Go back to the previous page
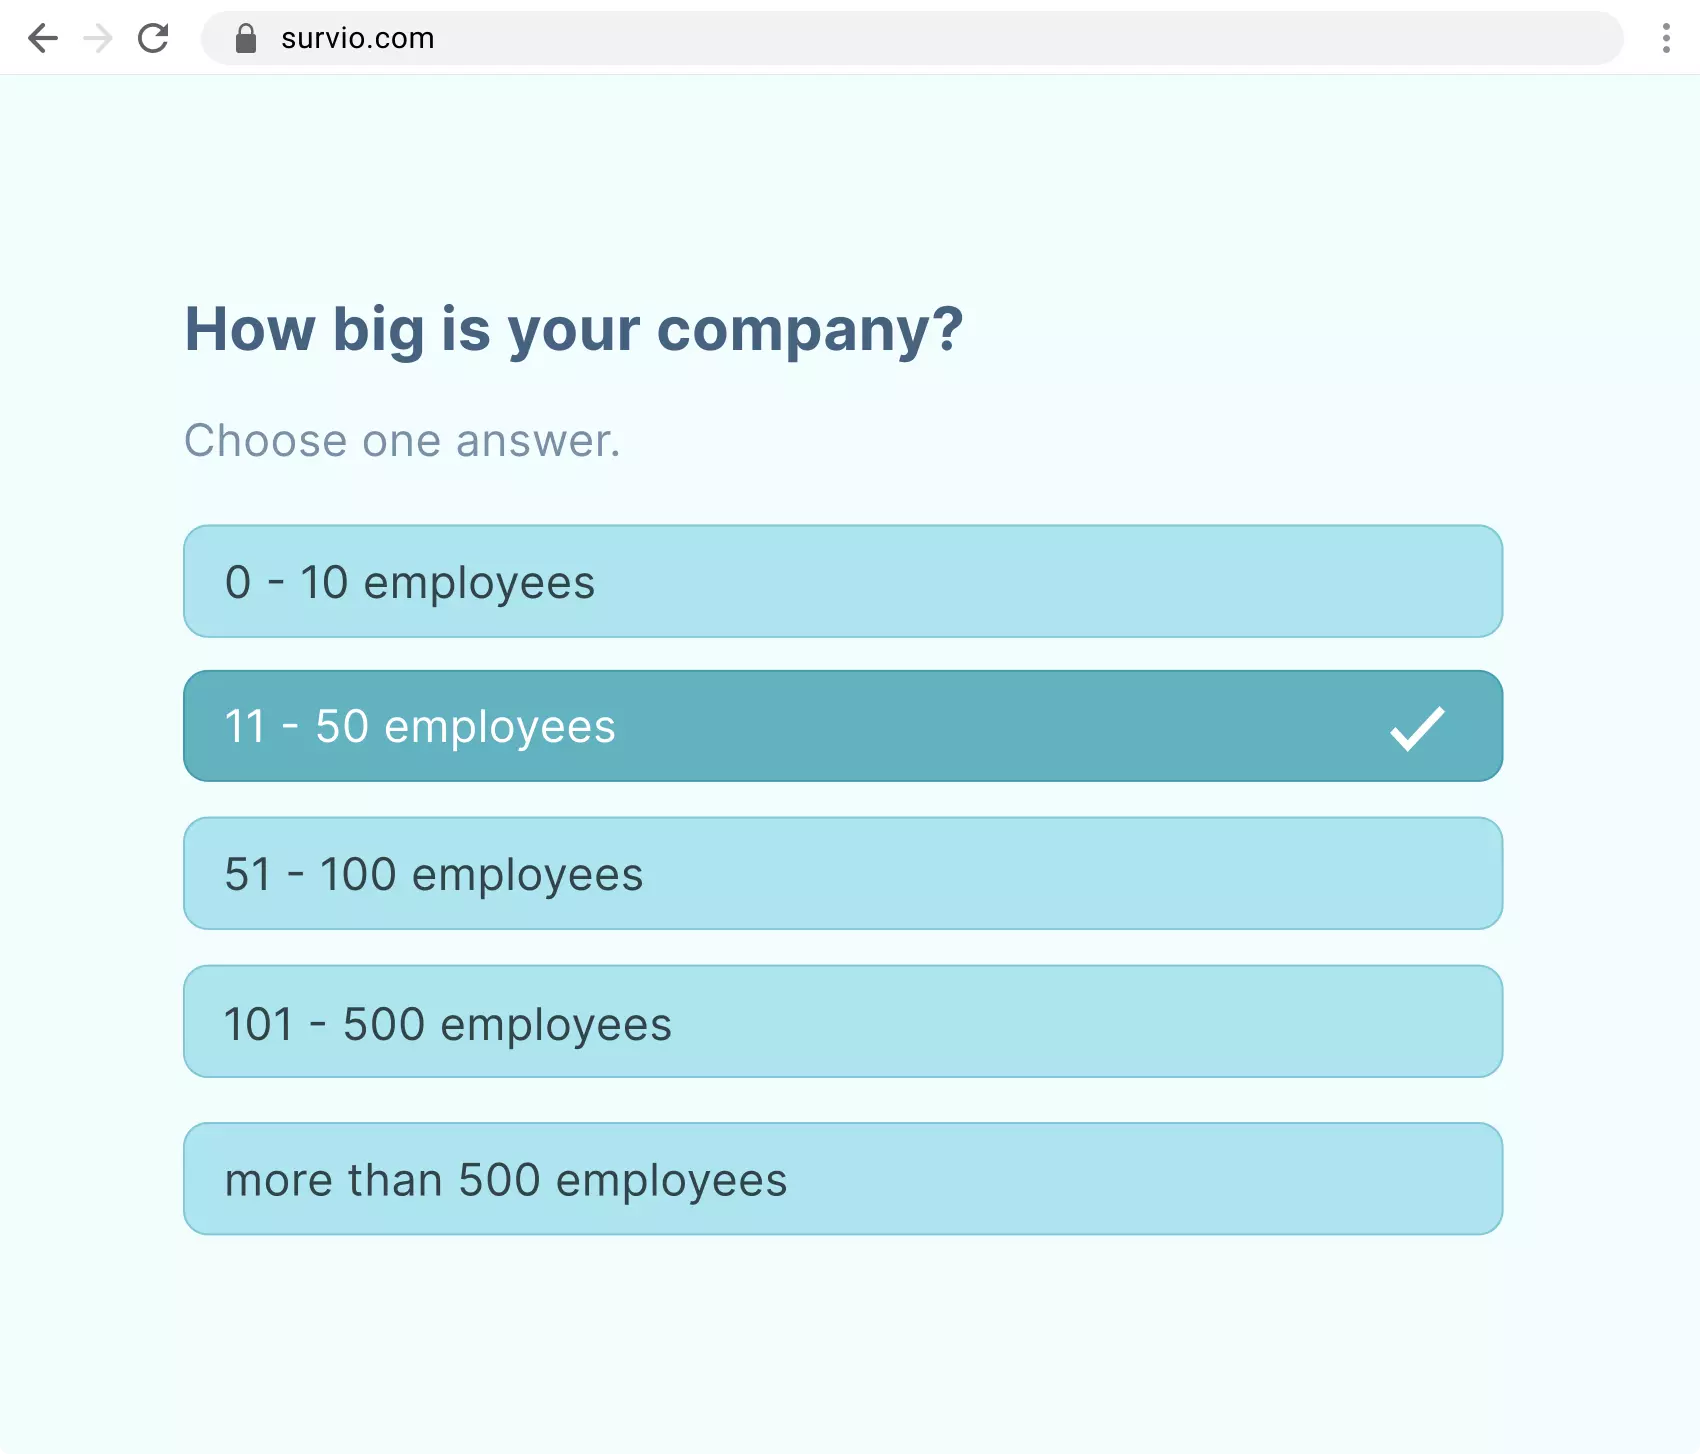This screenshot has height=1454, width=1700. point(43,38)
